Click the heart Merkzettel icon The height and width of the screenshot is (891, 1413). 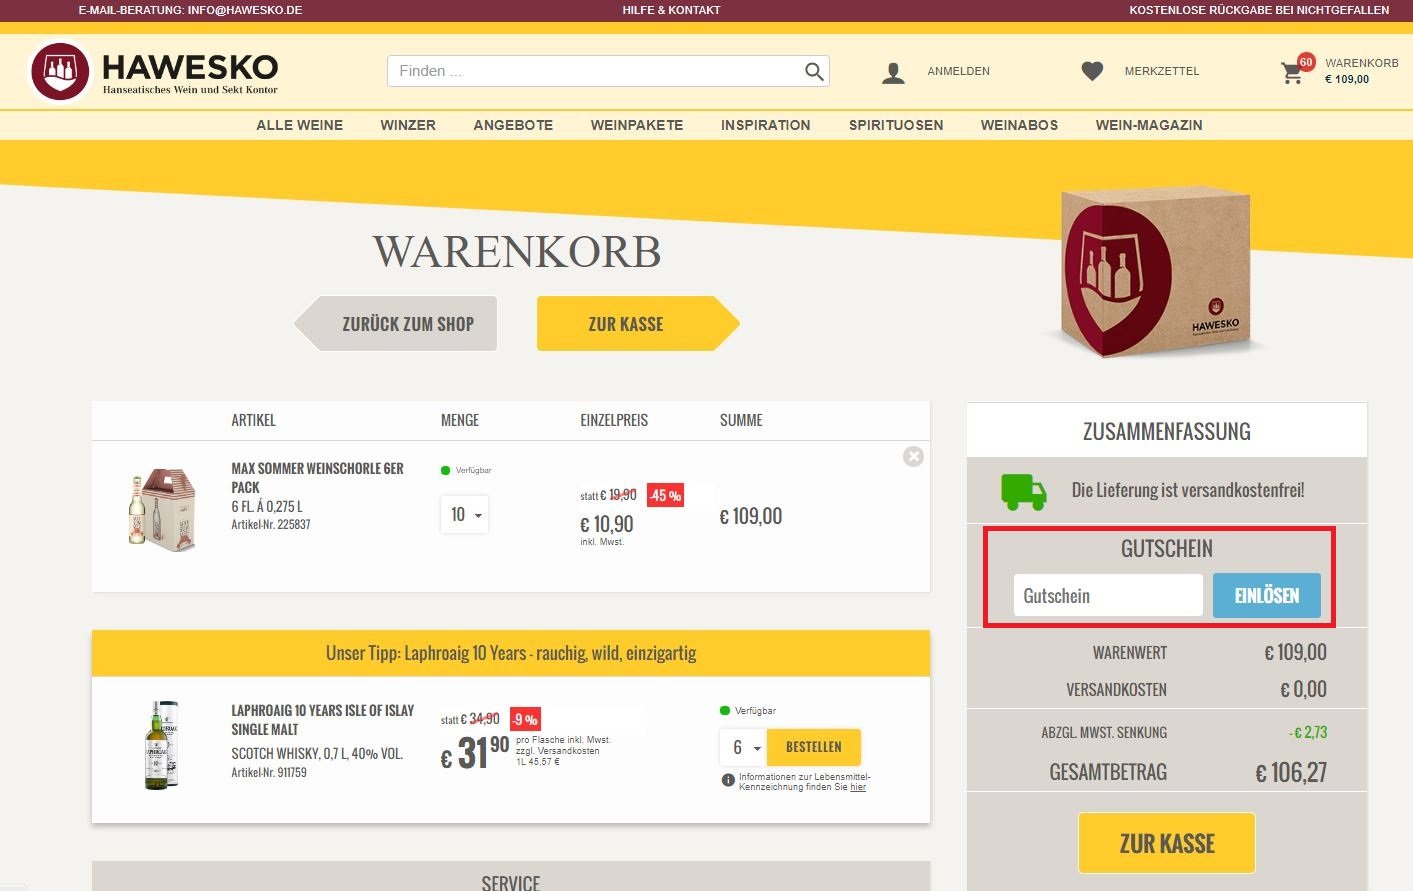click(1092, 71)
